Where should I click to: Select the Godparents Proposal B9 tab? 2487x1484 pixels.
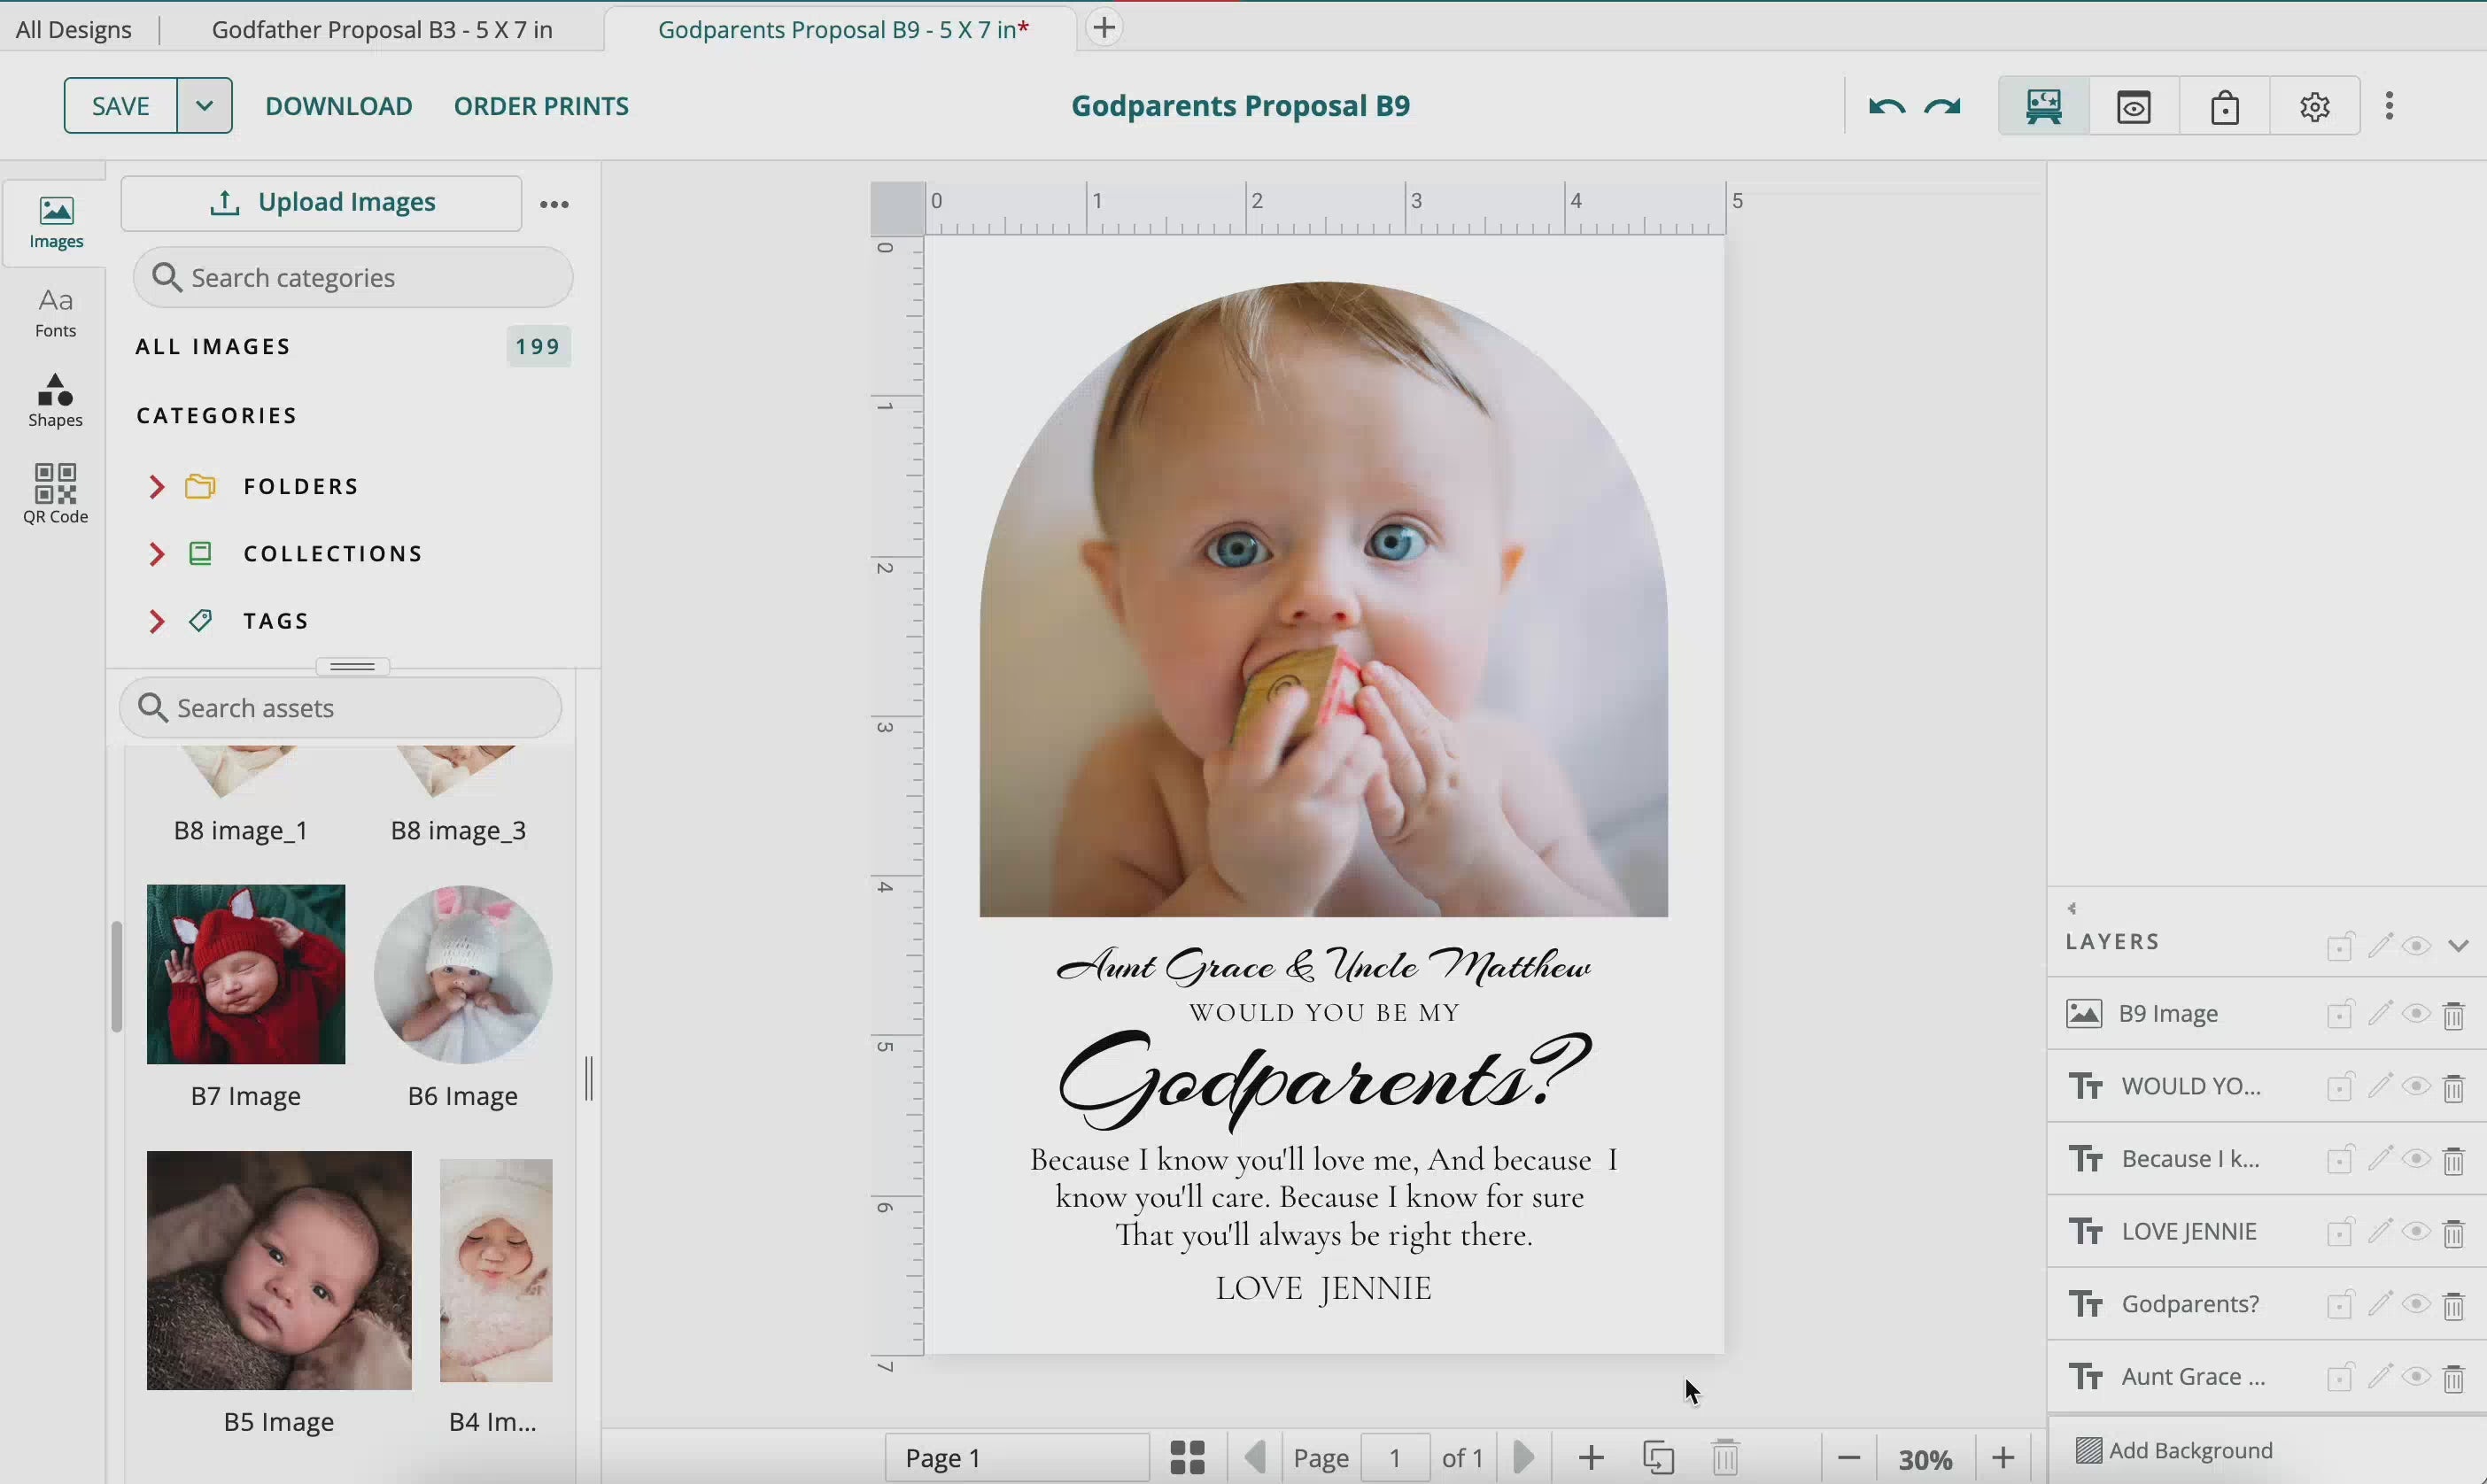(843, 29)
